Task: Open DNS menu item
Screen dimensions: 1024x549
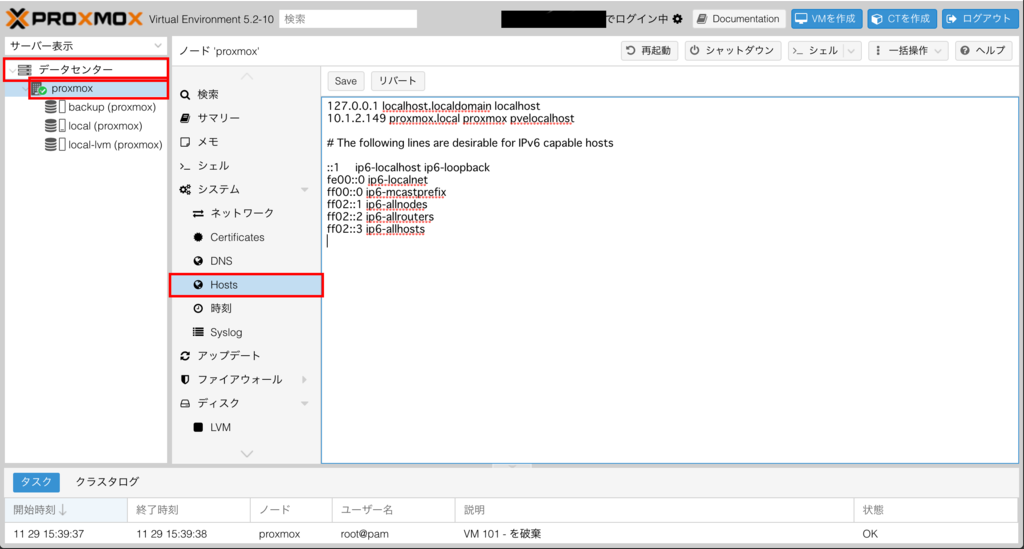Action: click(246, 260)
